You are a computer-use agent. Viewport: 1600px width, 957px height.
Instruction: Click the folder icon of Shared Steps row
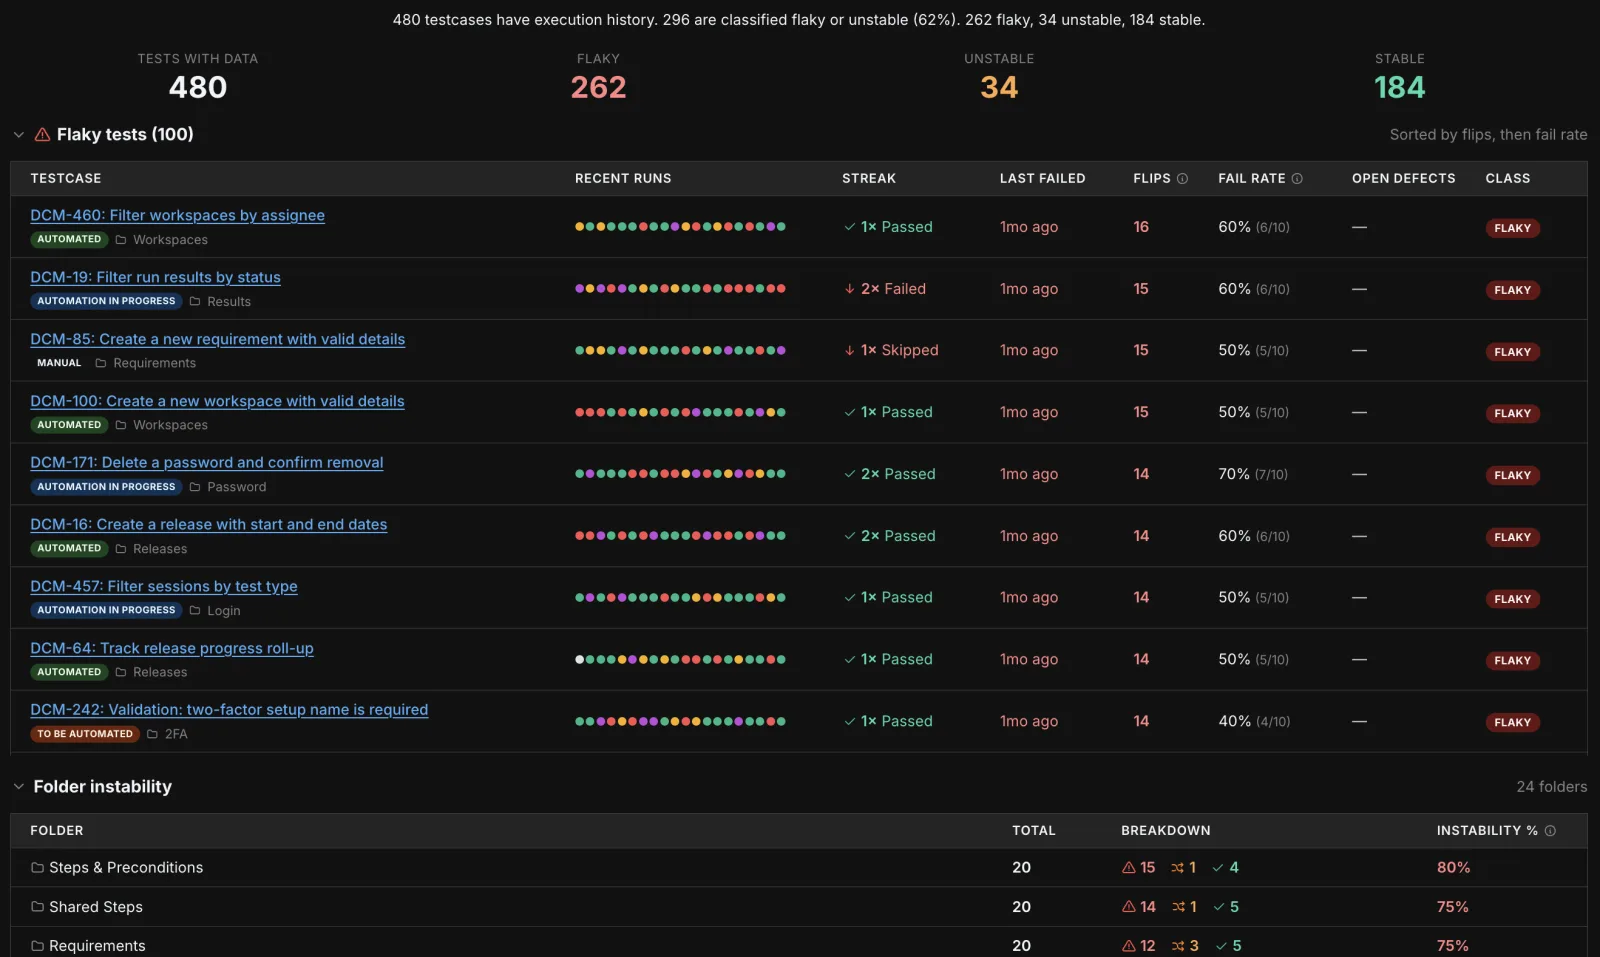[37, 907]
